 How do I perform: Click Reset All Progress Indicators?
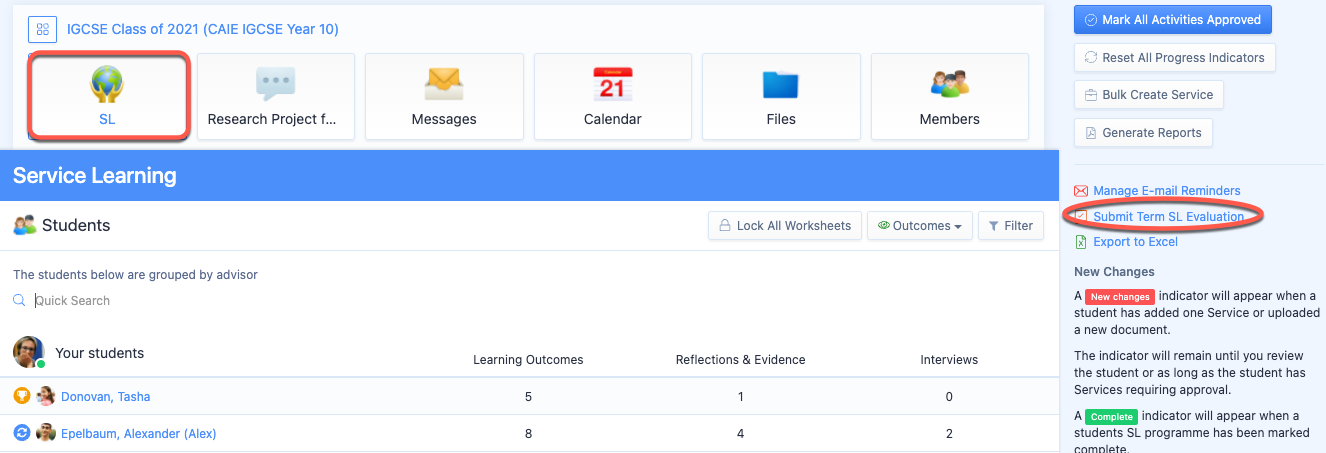coord(1174,57)
